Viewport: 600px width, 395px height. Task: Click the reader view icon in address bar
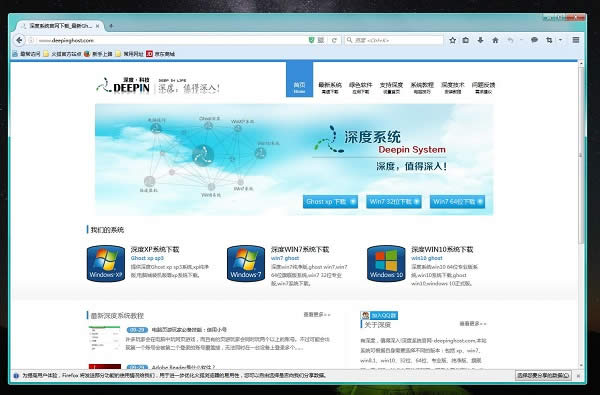[x=321, y=40]
